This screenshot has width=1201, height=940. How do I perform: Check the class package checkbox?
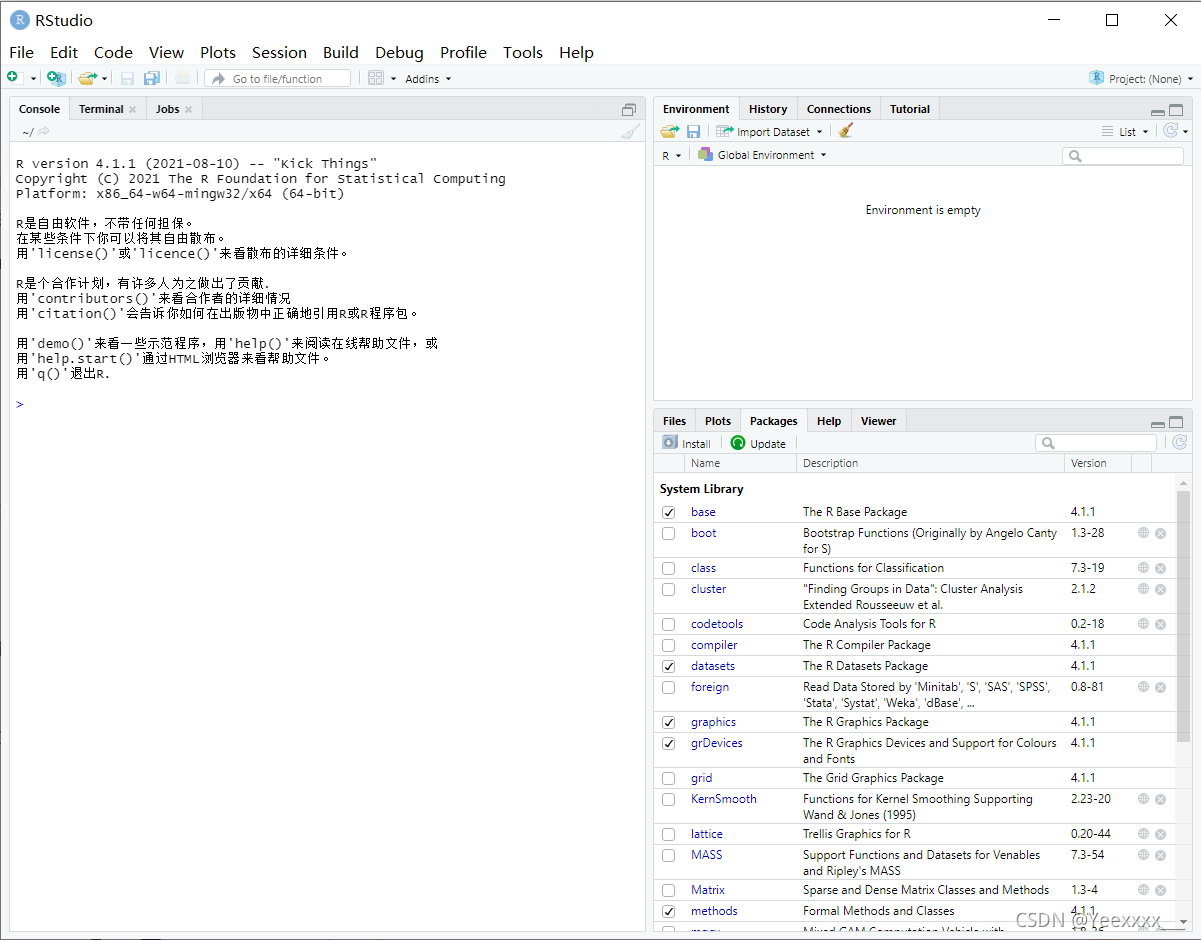[669, 568]
